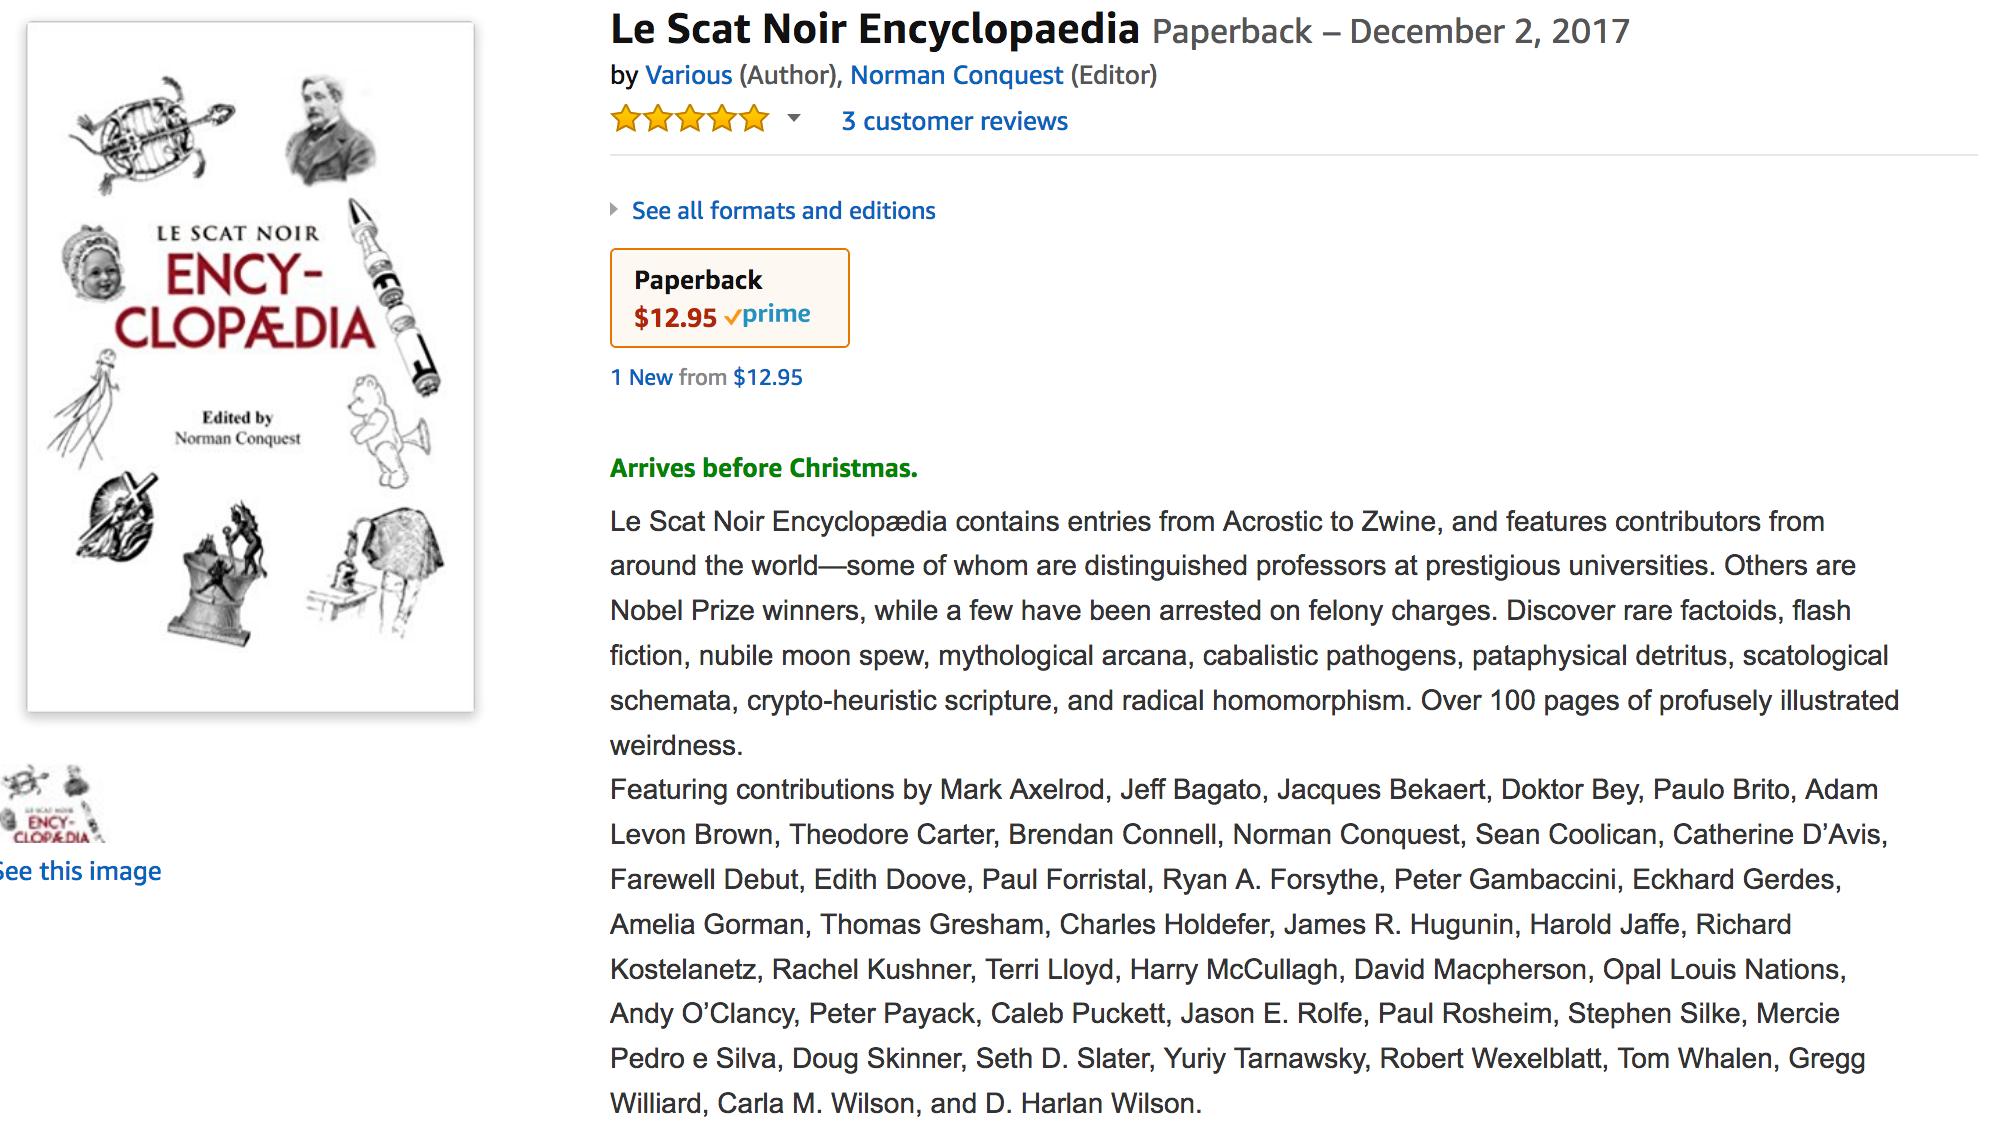The width and height of the screenshot is (2014, 1138).
Task: Click the Various author link
Action: (x=688, y=74)
